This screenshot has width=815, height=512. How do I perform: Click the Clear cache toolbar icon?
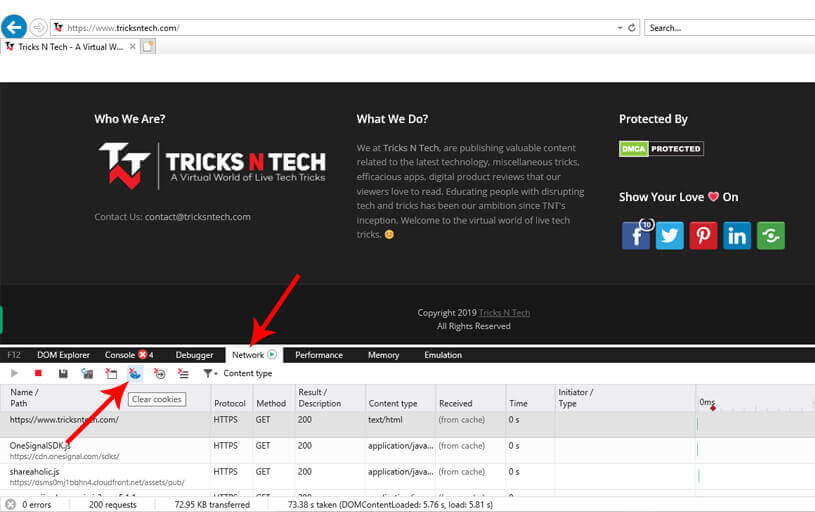click(x=111, y=373)
